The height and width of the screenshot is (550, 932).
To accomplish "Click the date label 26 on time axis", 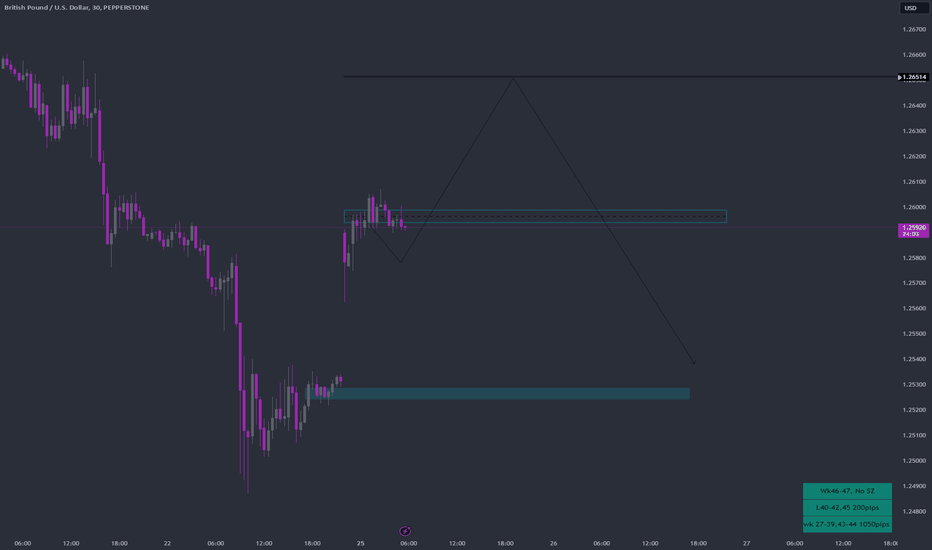I will click(553, 543).
